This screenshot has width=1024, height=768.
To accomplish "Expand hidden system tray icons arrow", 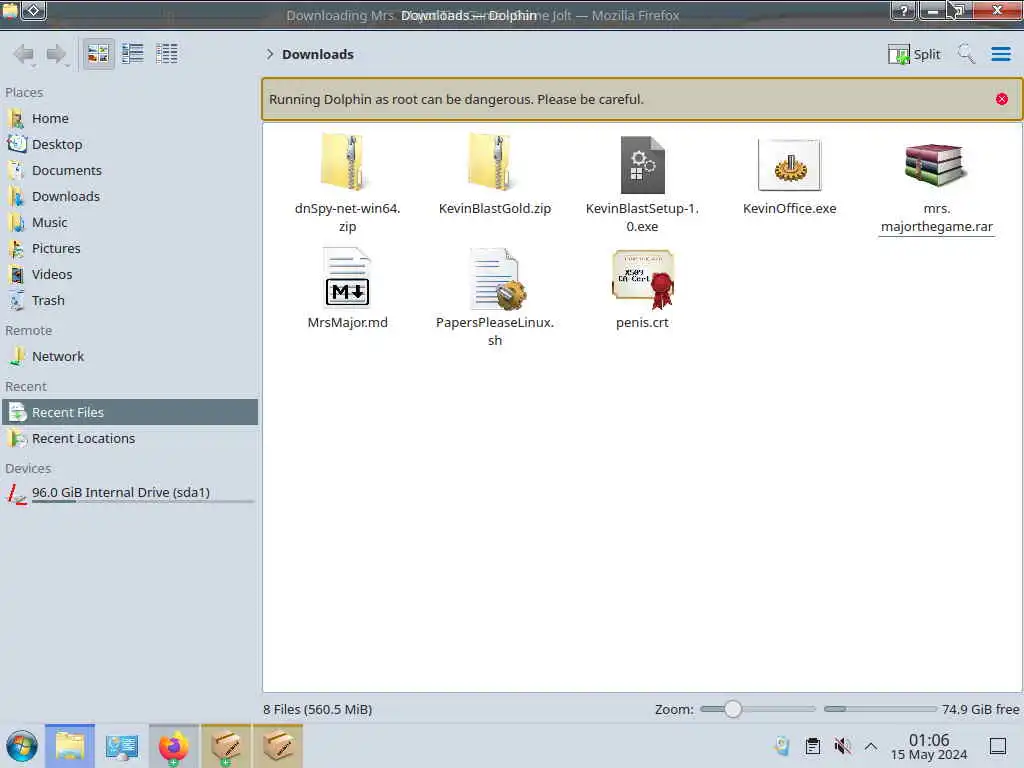I will point(871,746).
